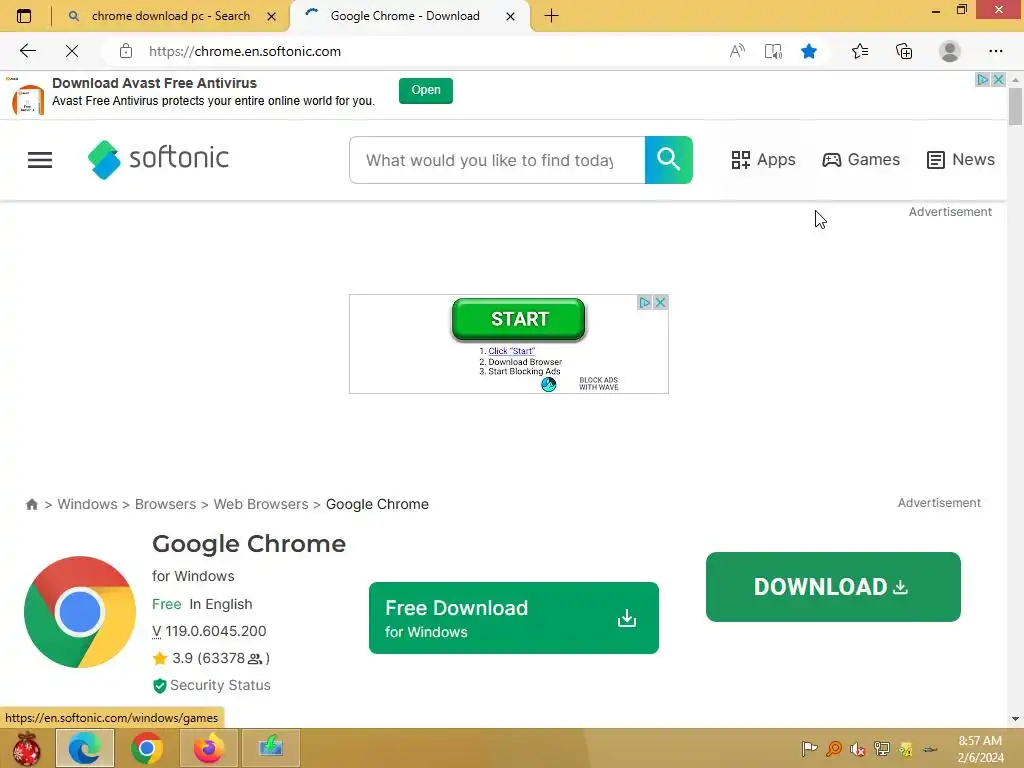Focus the Softonic search field
Screen dimensions: 1024x768
tap(497, 160)
